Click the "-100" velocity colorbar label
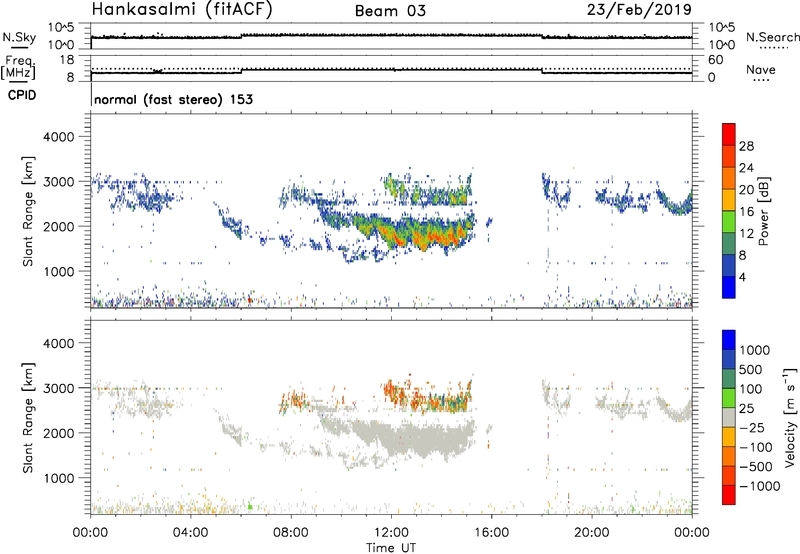 click(755, 447)
